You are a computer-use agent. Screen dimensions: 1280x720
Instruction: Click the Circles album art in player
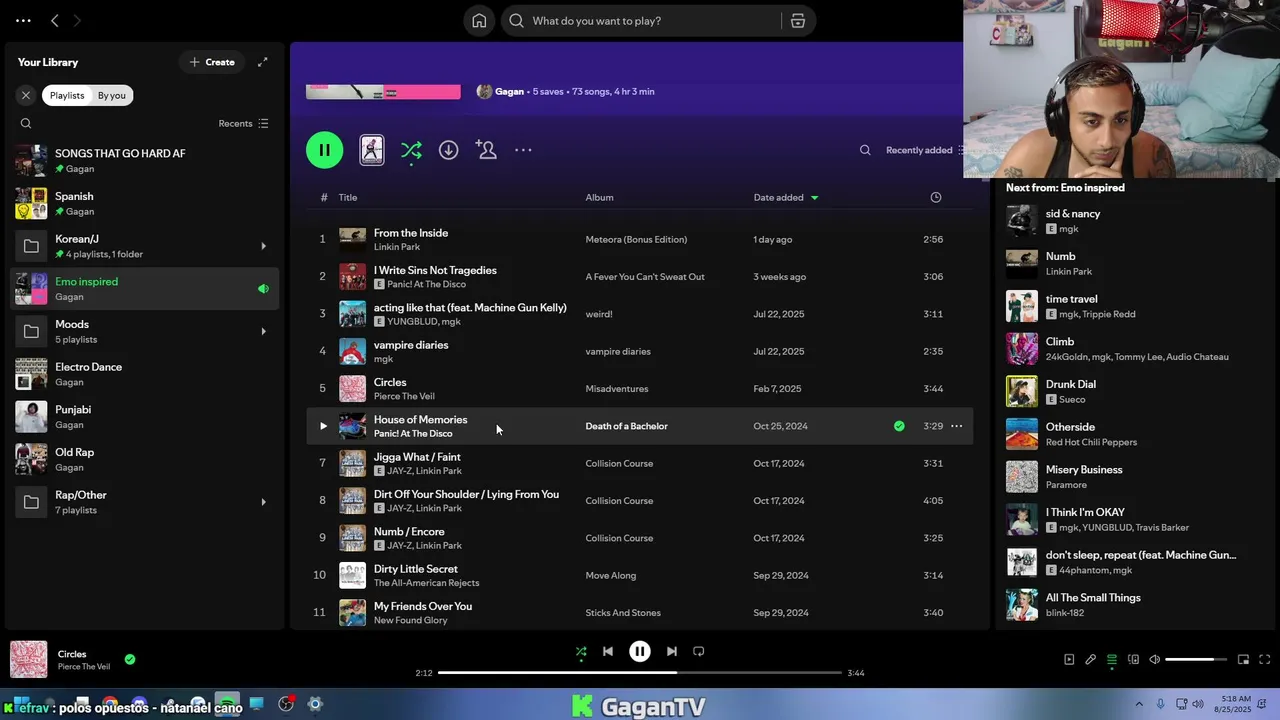click(29, 660)
